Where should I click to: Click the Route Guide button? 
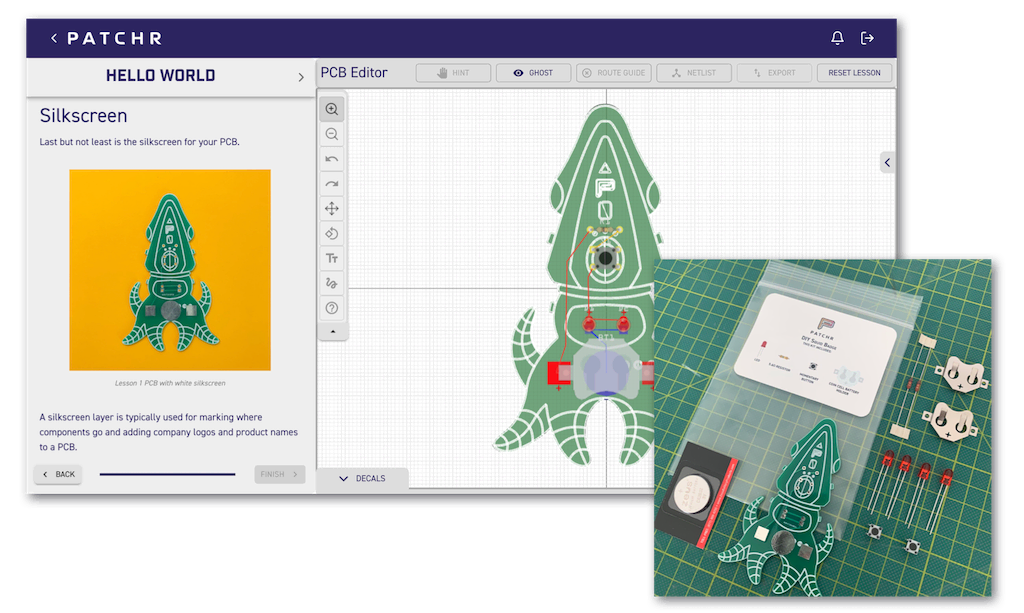point(613,73)
